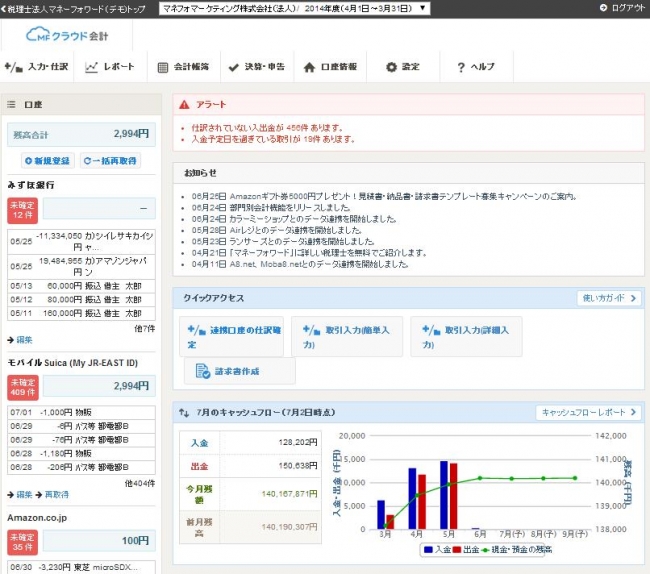This screenshot has width=650, height=574.
Task: Open the レポート menu
Action: [x=109, y=67]
